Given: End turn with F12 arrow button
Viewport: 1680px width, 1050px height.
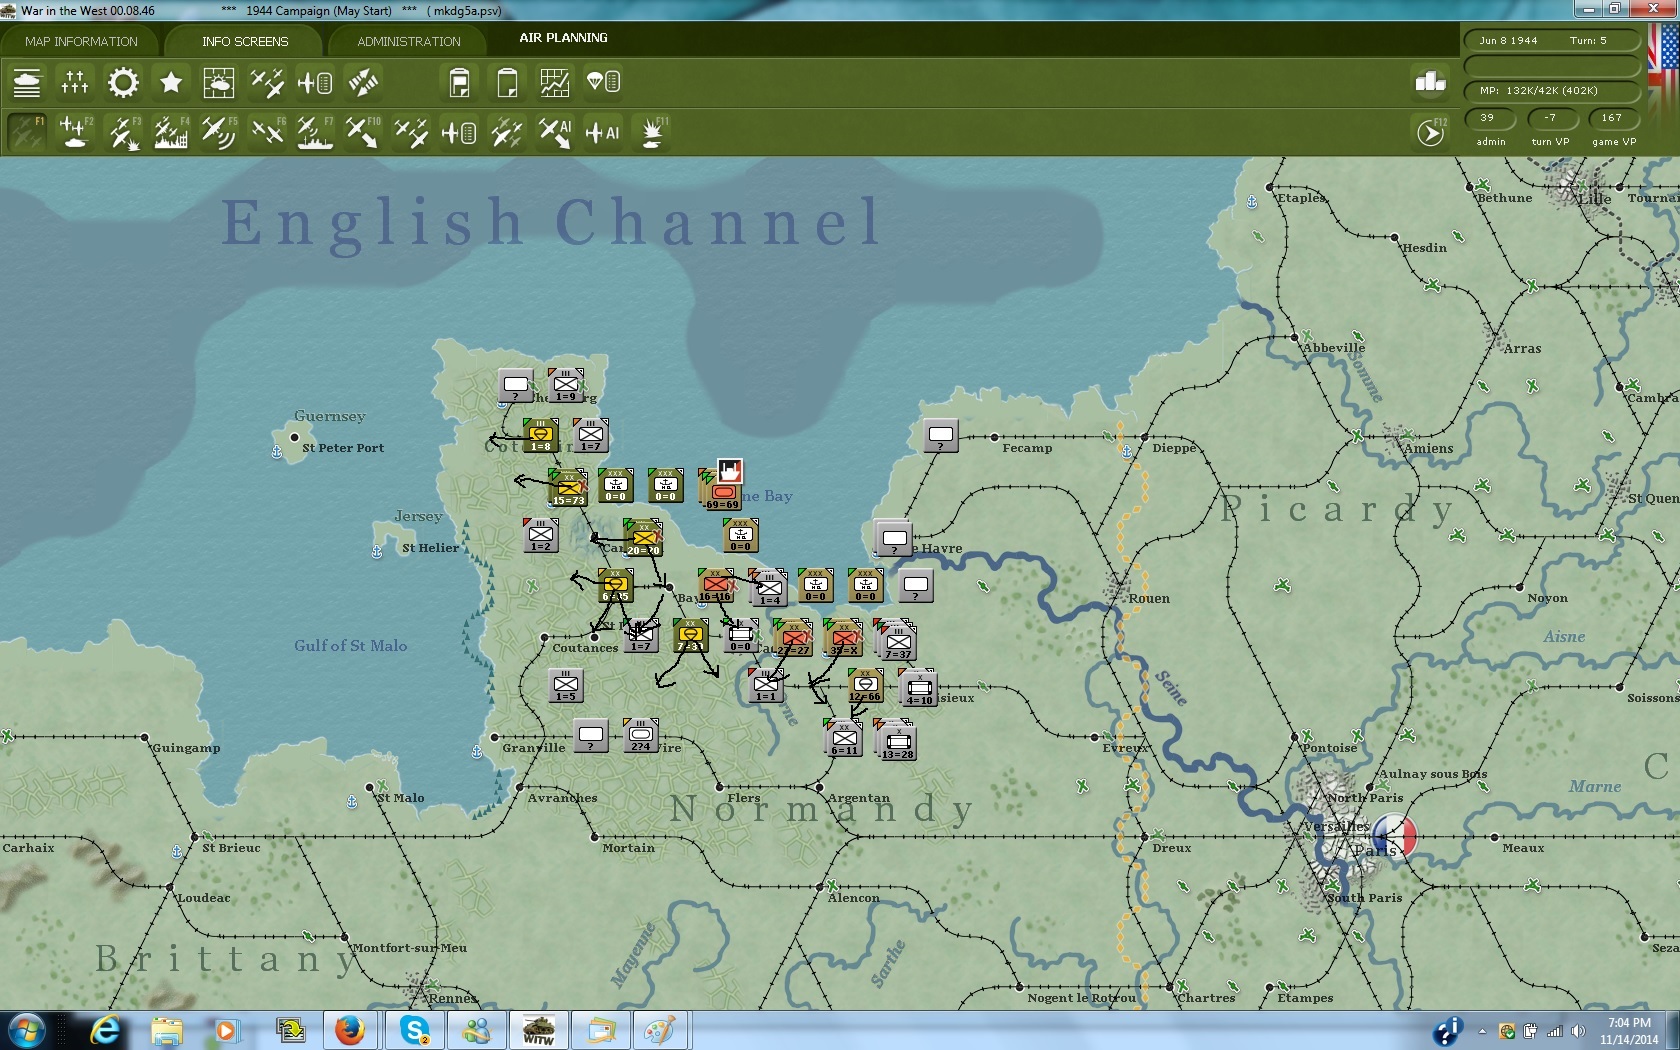Looking at the screenshot, I should [x=1431, y=132].
